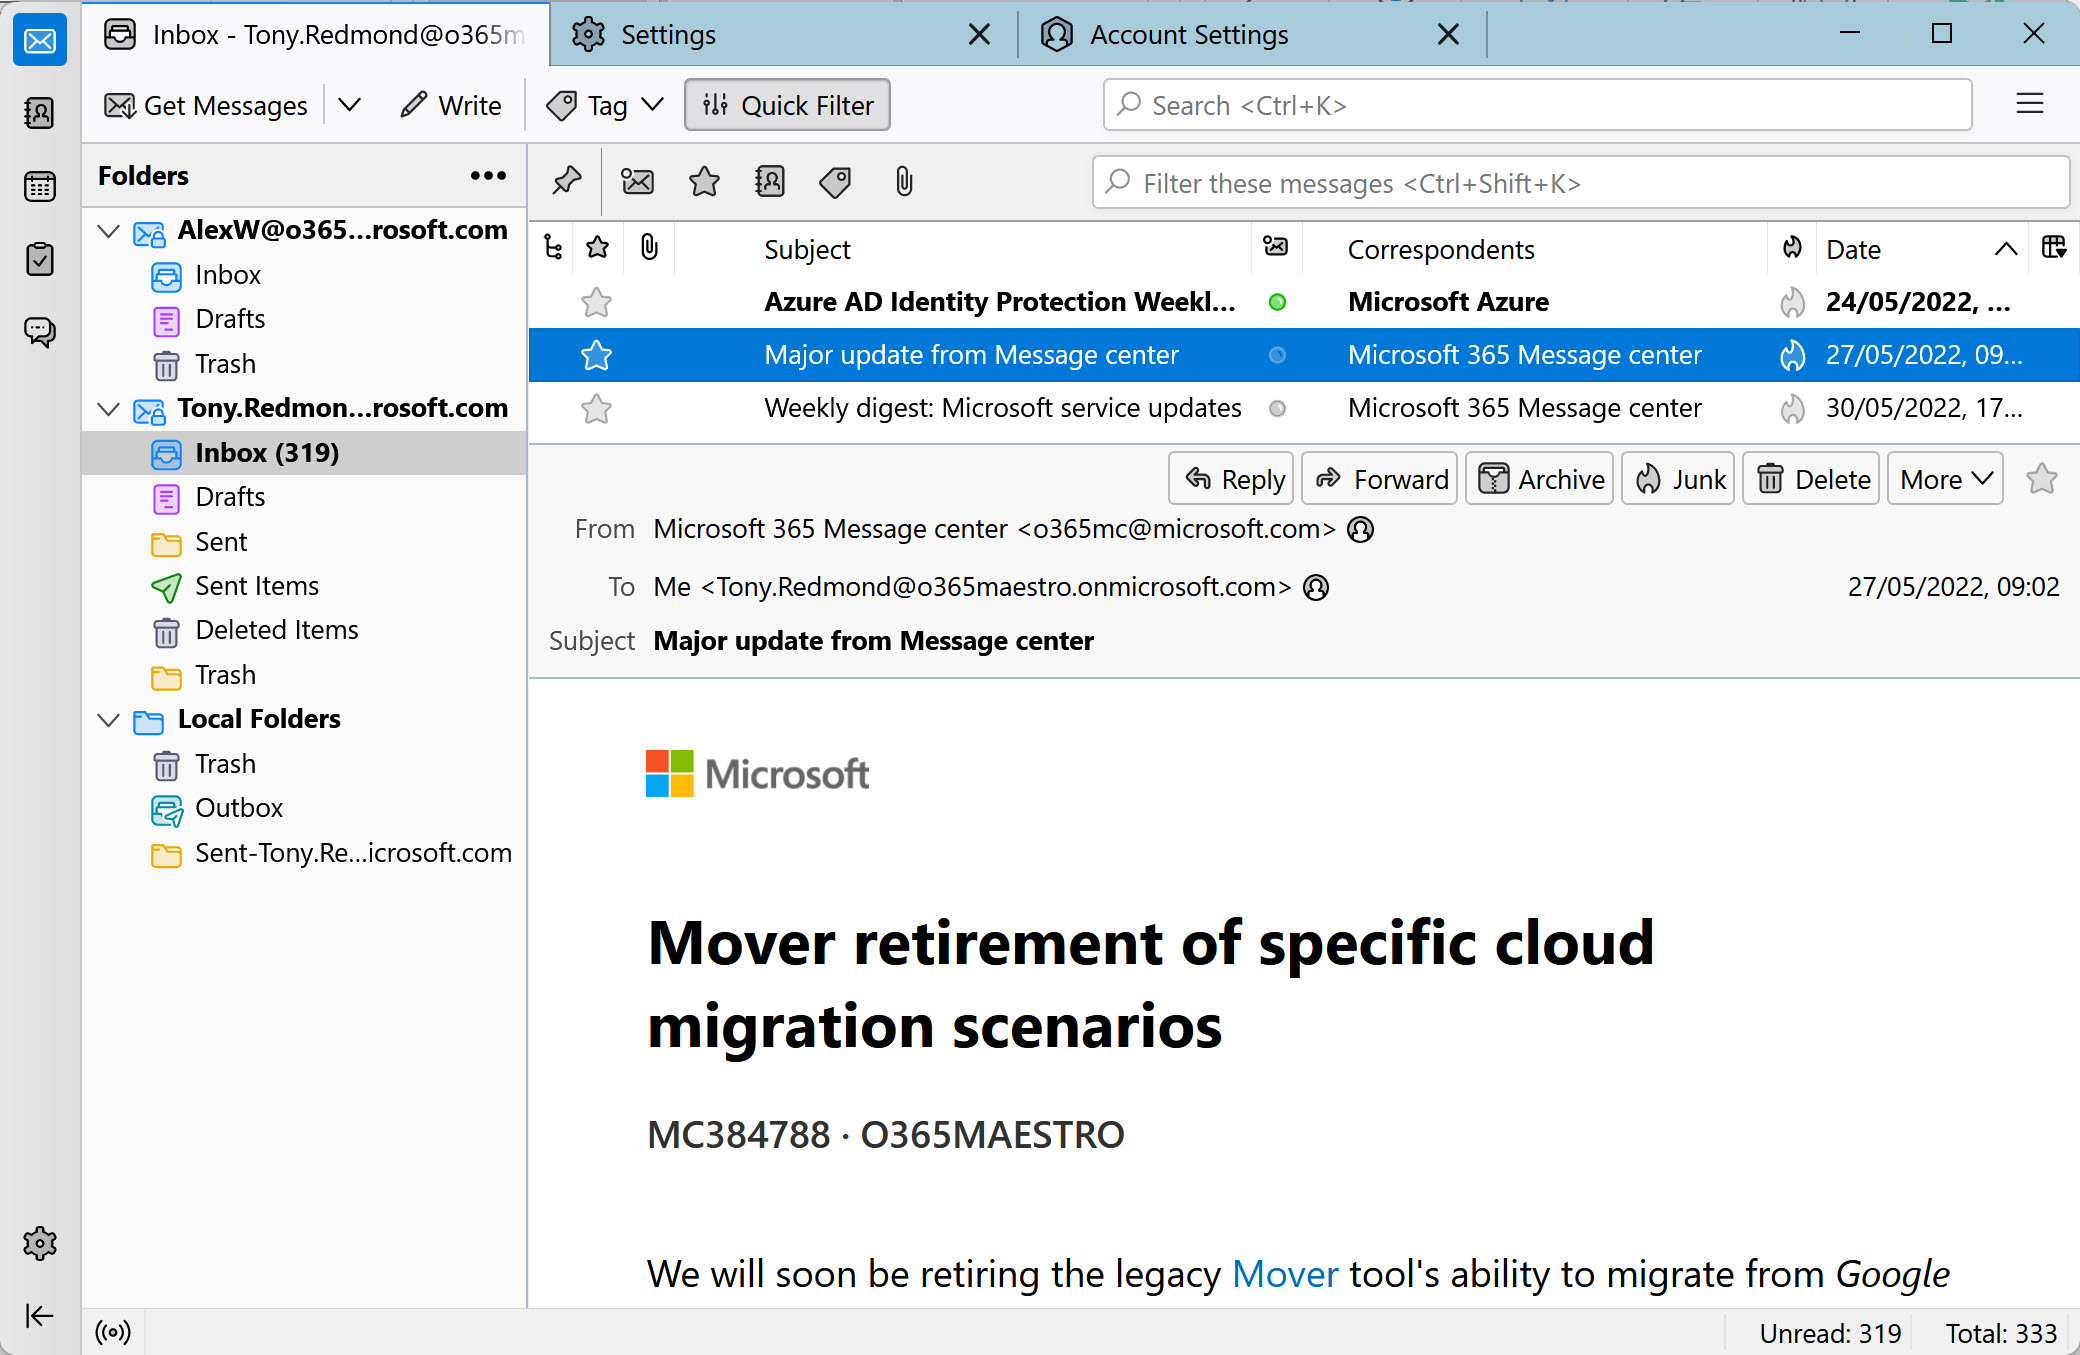2080x1355 pixels.
Task: Reply to the open message
Action: coord(1231,479)
